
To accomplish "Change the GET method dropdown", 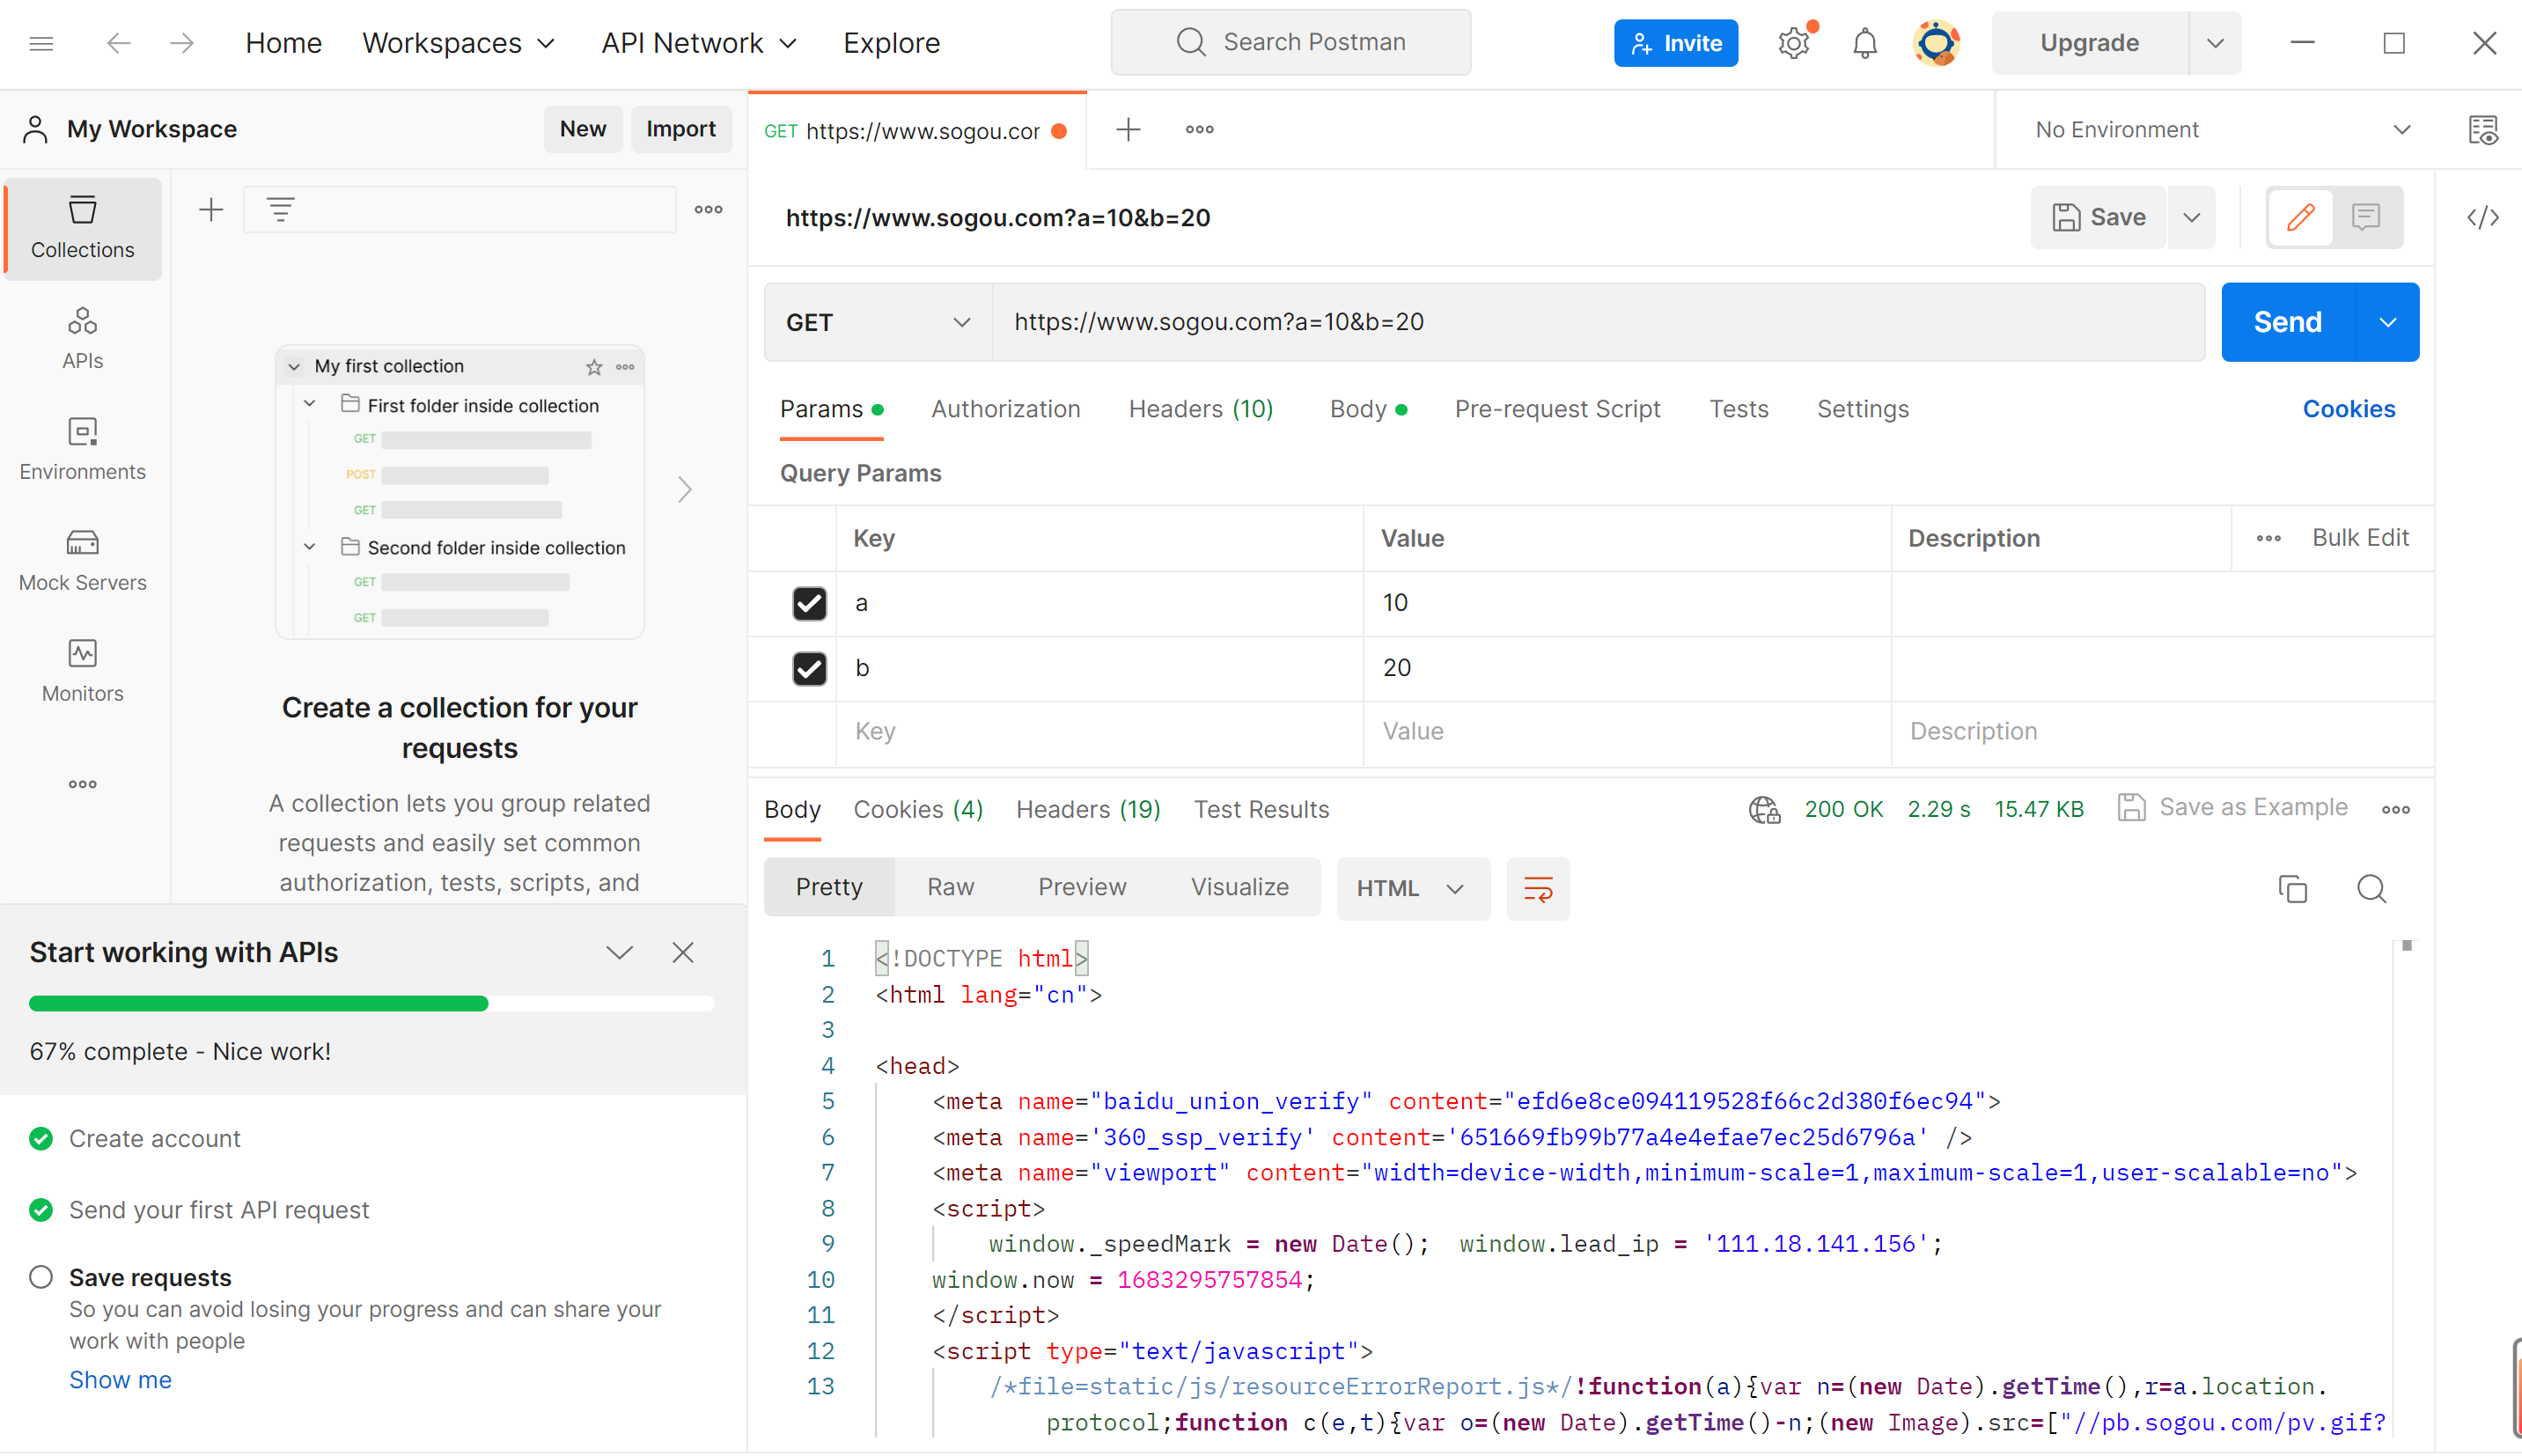I will click(x=878, y=322).
